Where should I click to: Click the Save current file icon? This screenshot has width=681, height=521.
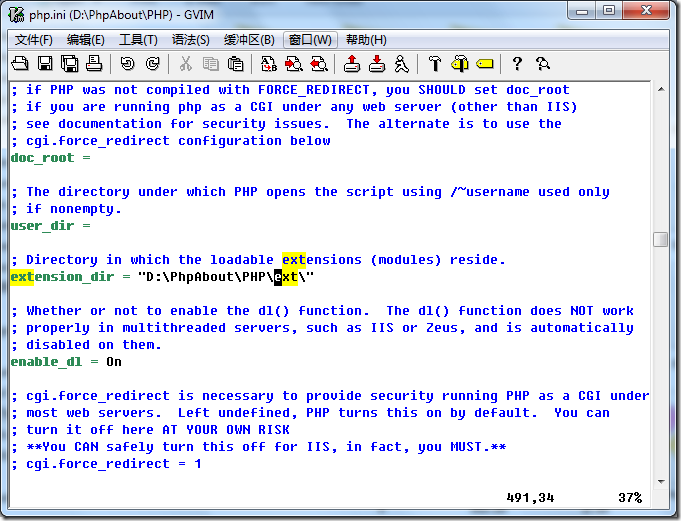point(45,64)
